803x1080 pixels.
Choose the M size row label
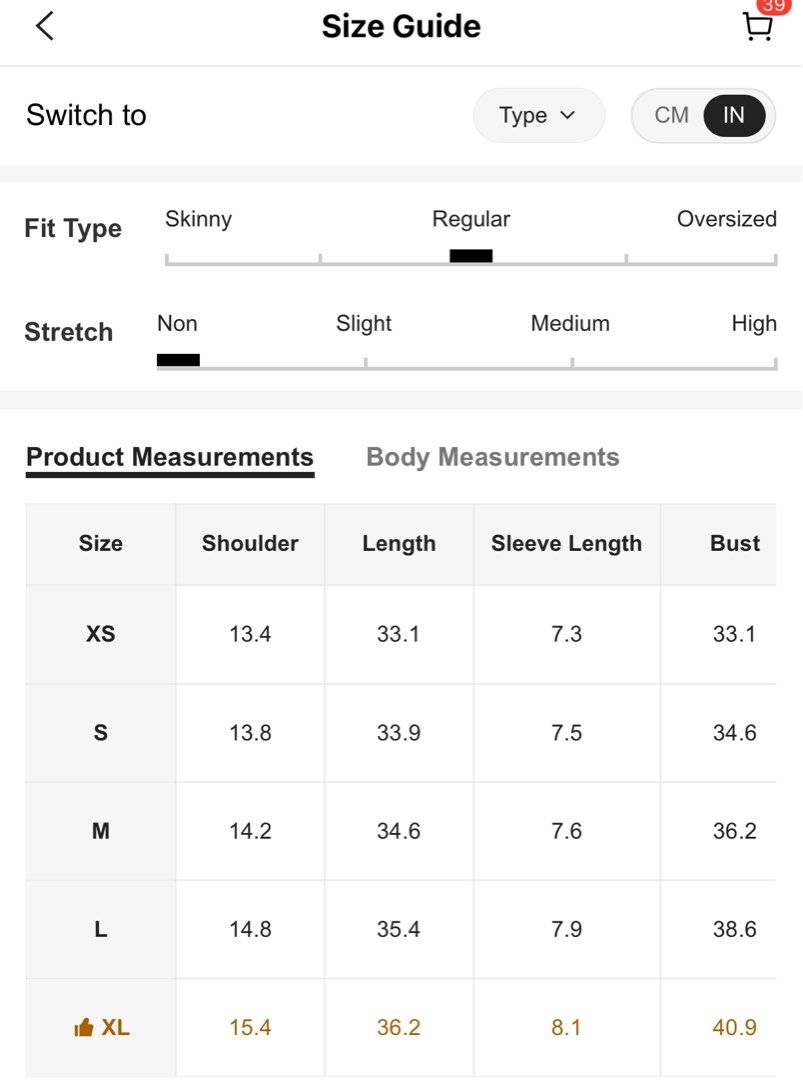coord(101,831)
